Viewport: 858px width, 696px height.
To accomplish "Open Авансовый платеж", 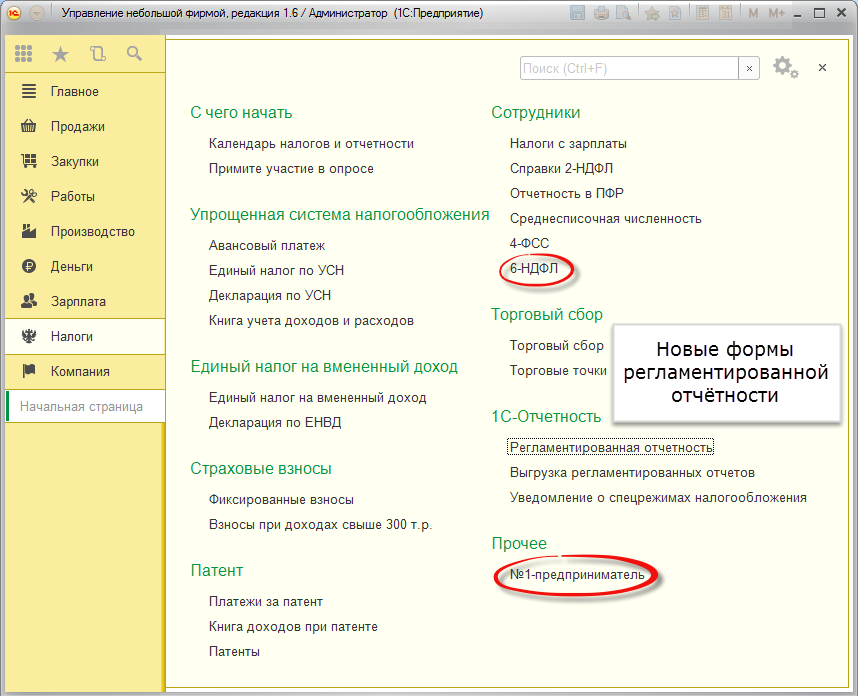I will point(267,246).
